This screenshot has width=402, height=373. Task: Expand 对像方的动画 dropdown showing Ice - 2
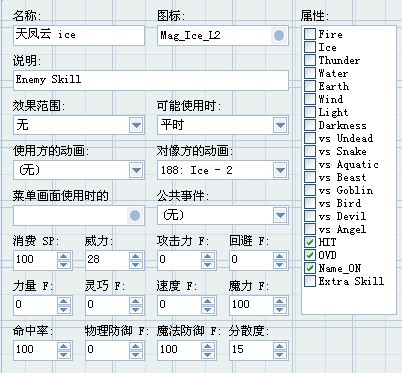[x=280, y=170]
